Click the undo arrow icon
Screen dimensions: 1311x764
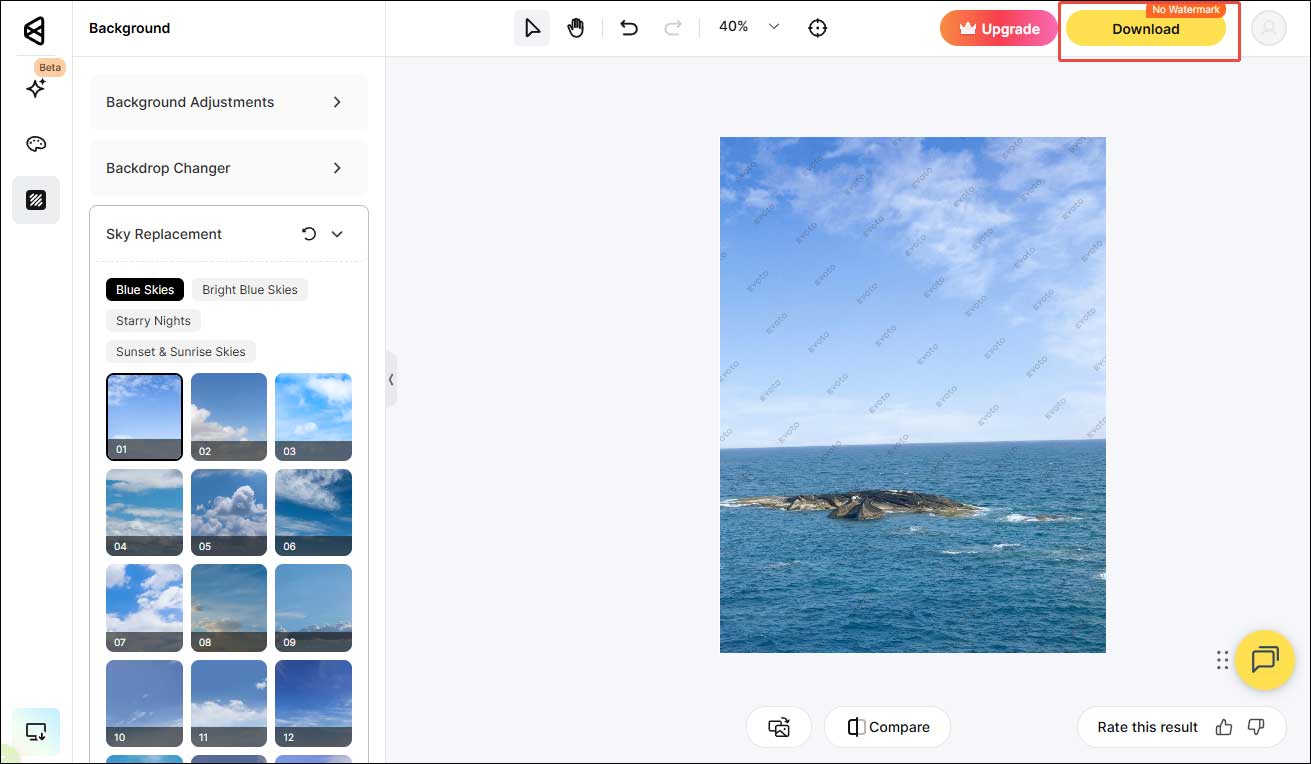tap(629, 28)
